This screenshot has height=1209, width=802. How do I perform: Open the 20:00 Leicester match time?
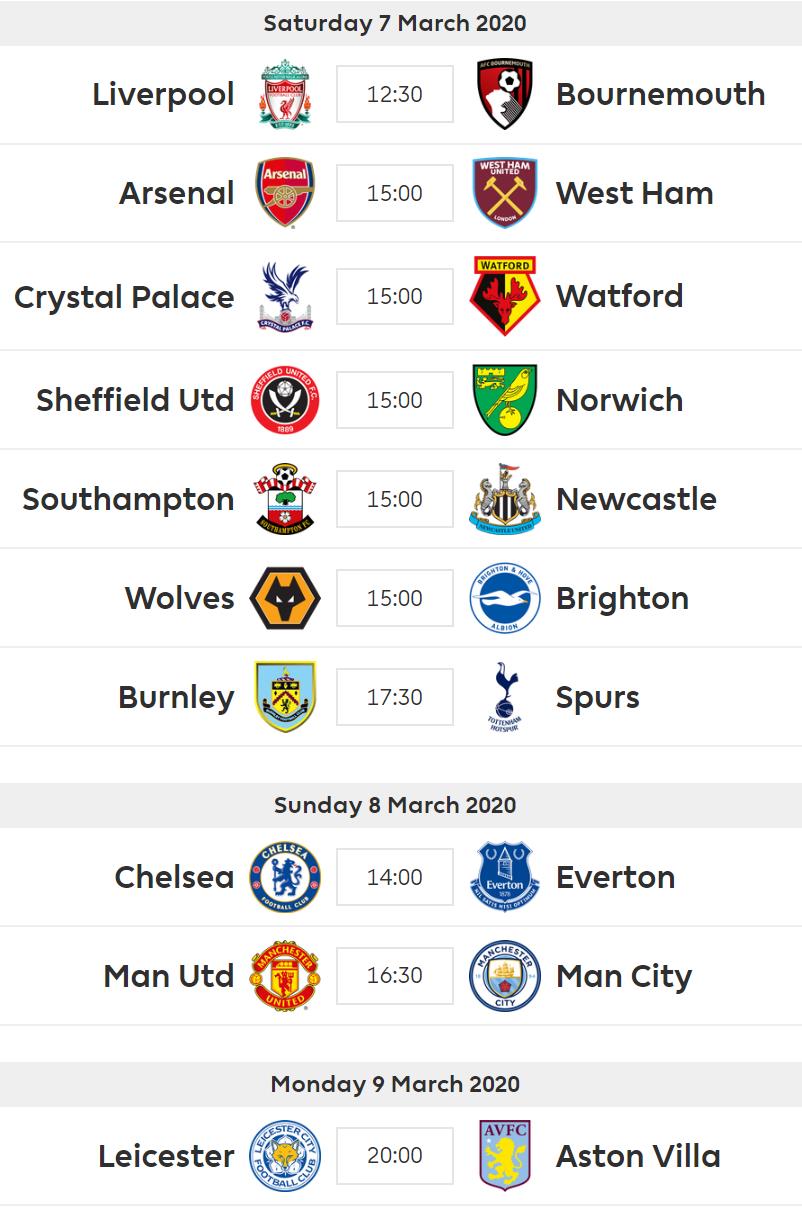[395, 1156]
